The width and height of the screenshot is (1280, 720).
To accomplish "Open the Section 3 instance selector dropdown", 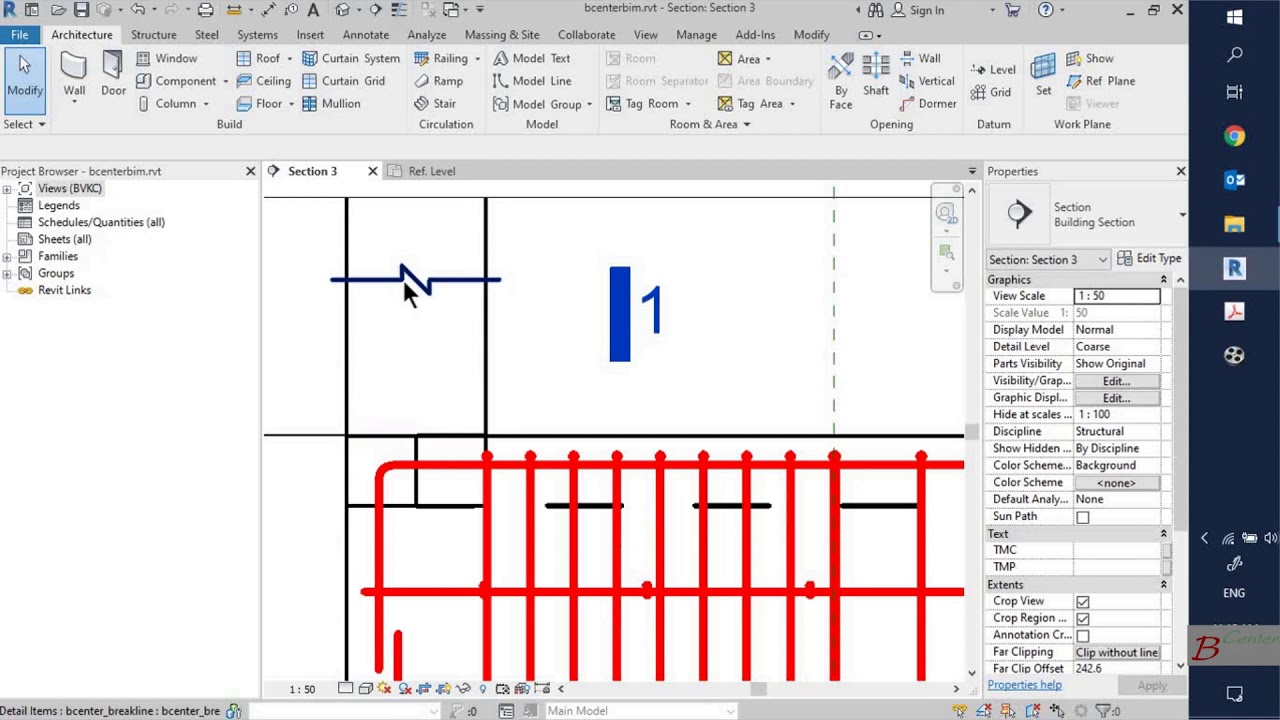I will pyautogui.click(x=1102, y=260).
